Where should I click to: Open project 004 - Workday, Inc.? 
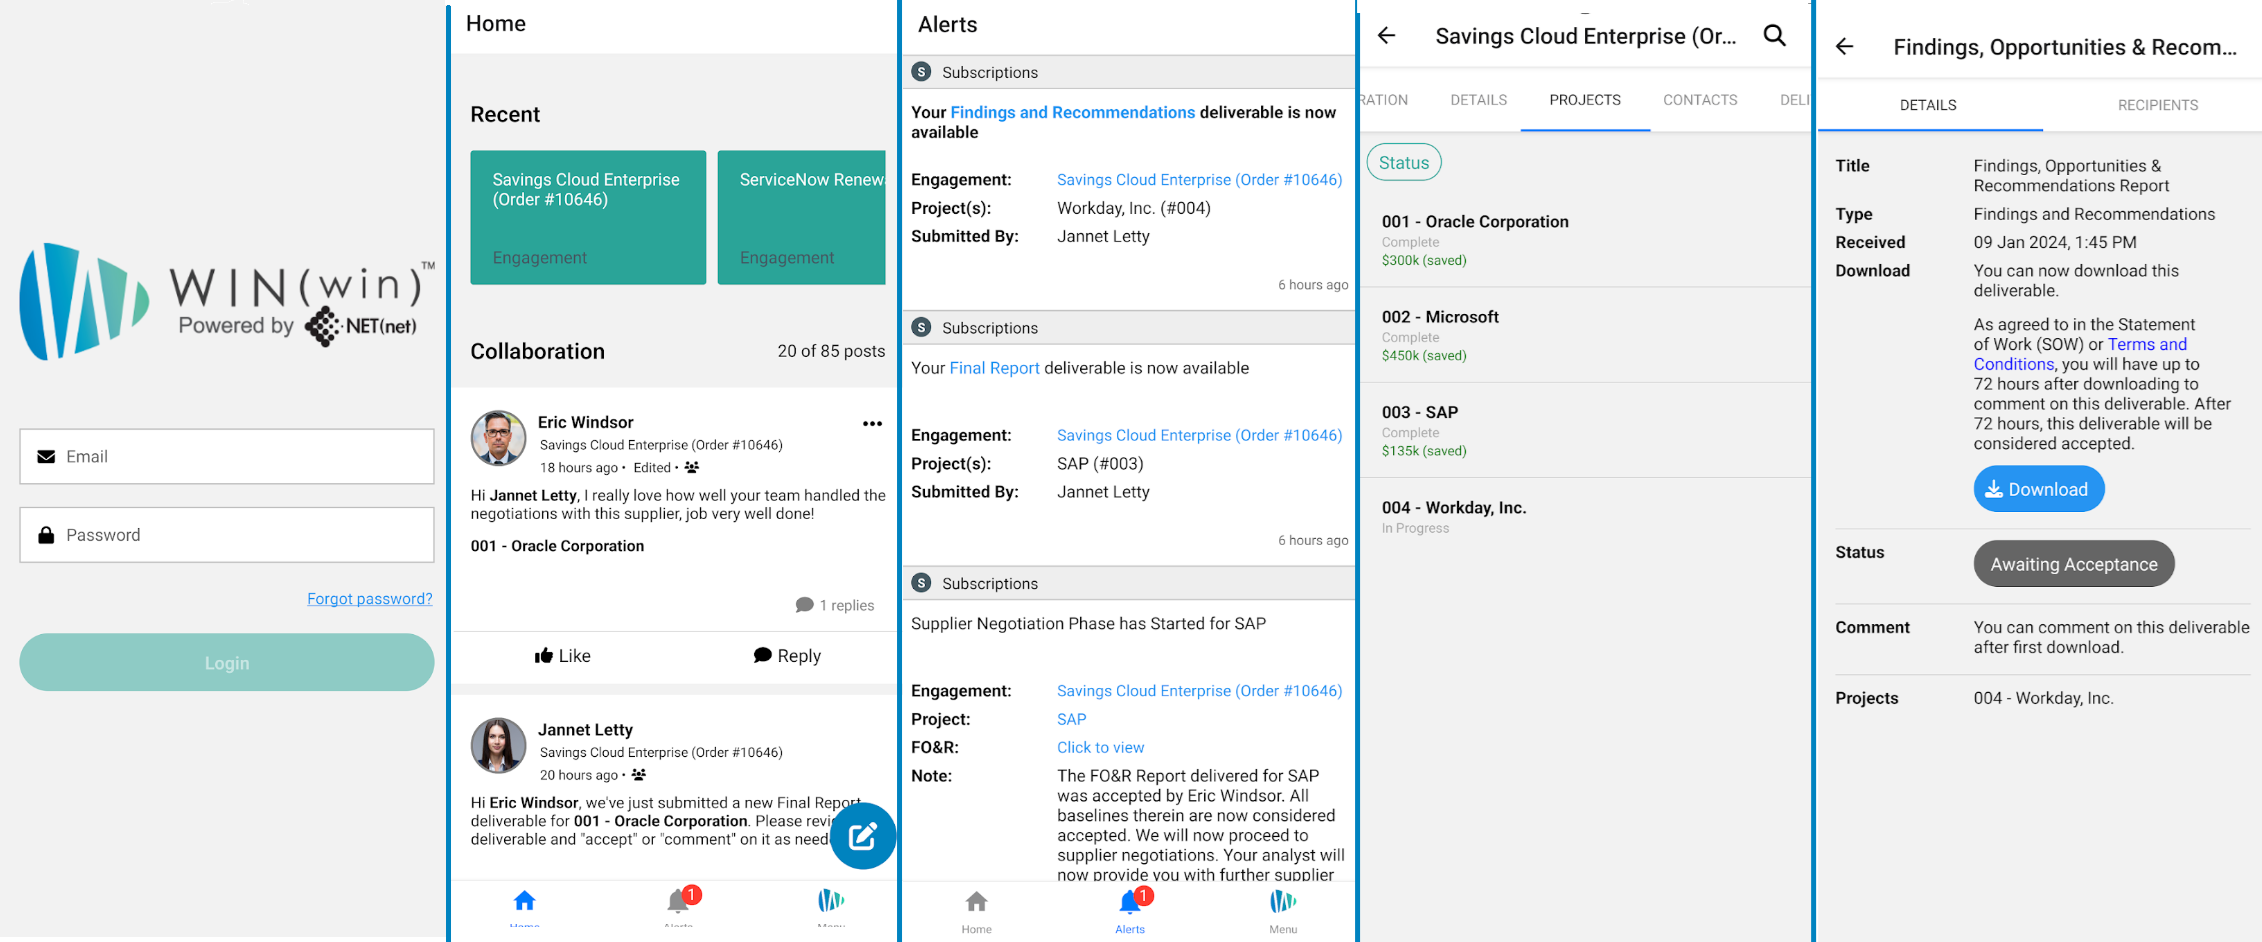pyautogui.click(x=1585, y=517)
